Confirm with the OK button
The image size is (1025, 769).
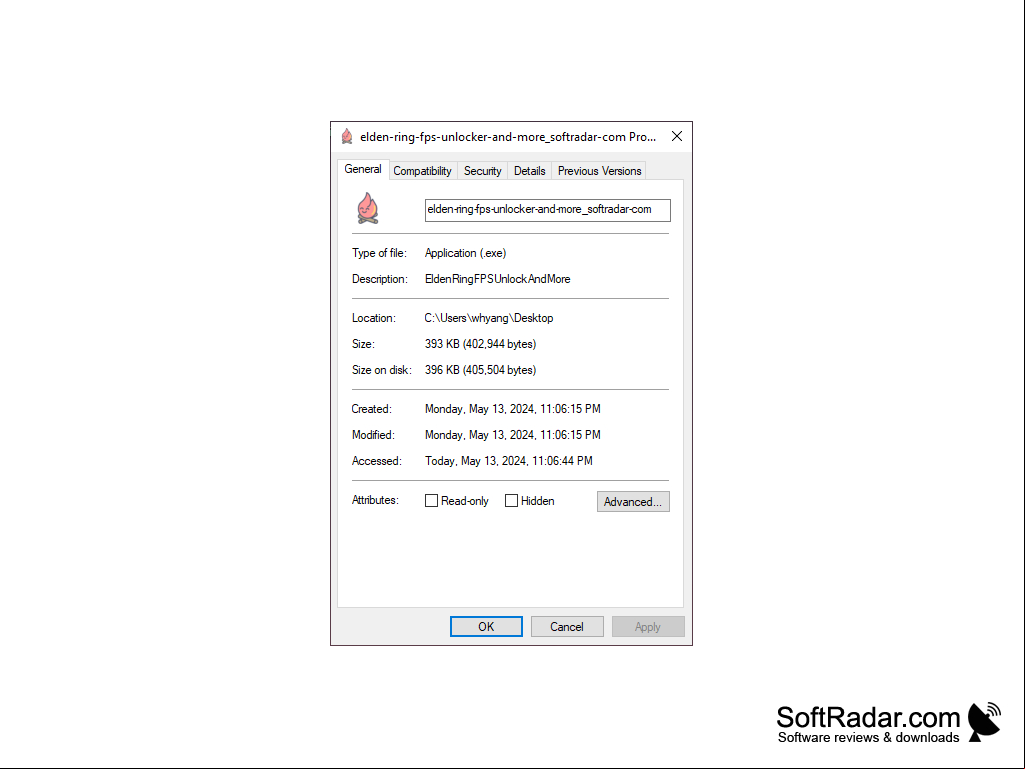pos(486,626)
